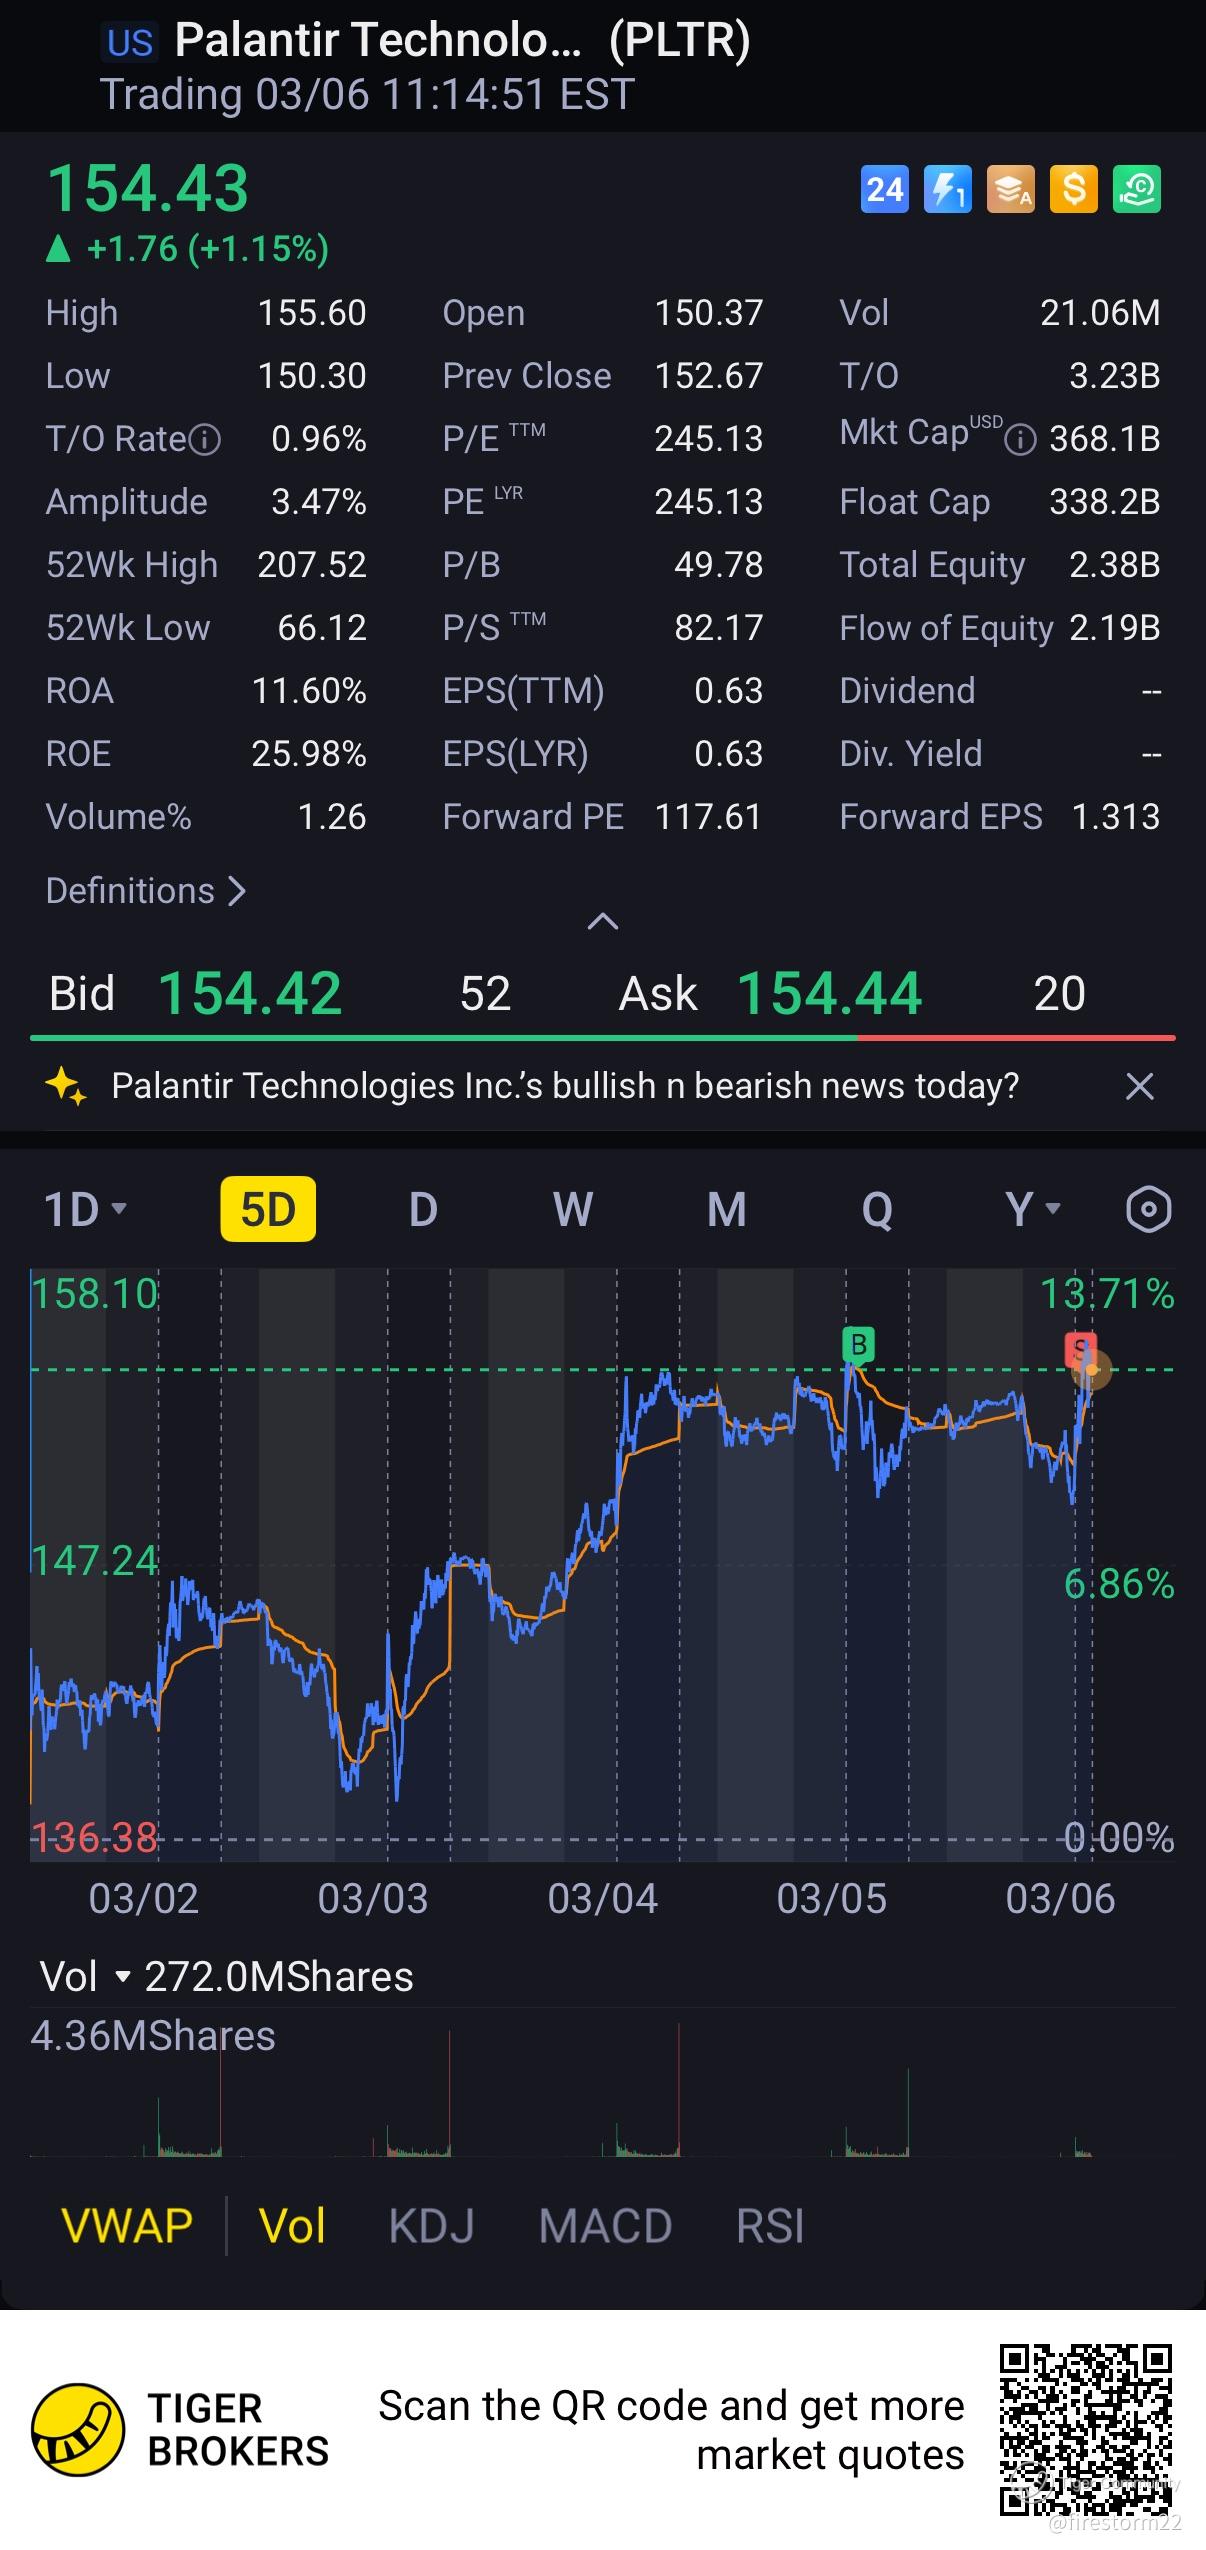Tap the sparkle AI news icon
Screen dimensions: 1206x2550
66,1086
